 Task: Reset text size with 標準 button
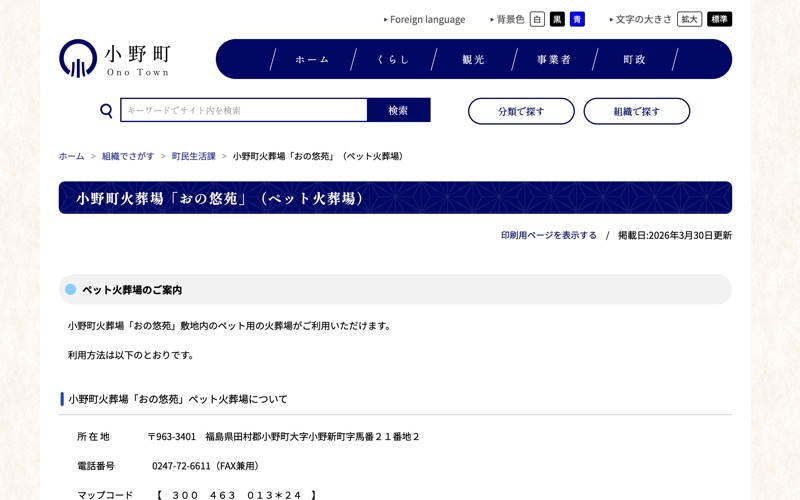pyautogui.click(x=719, y=19)
